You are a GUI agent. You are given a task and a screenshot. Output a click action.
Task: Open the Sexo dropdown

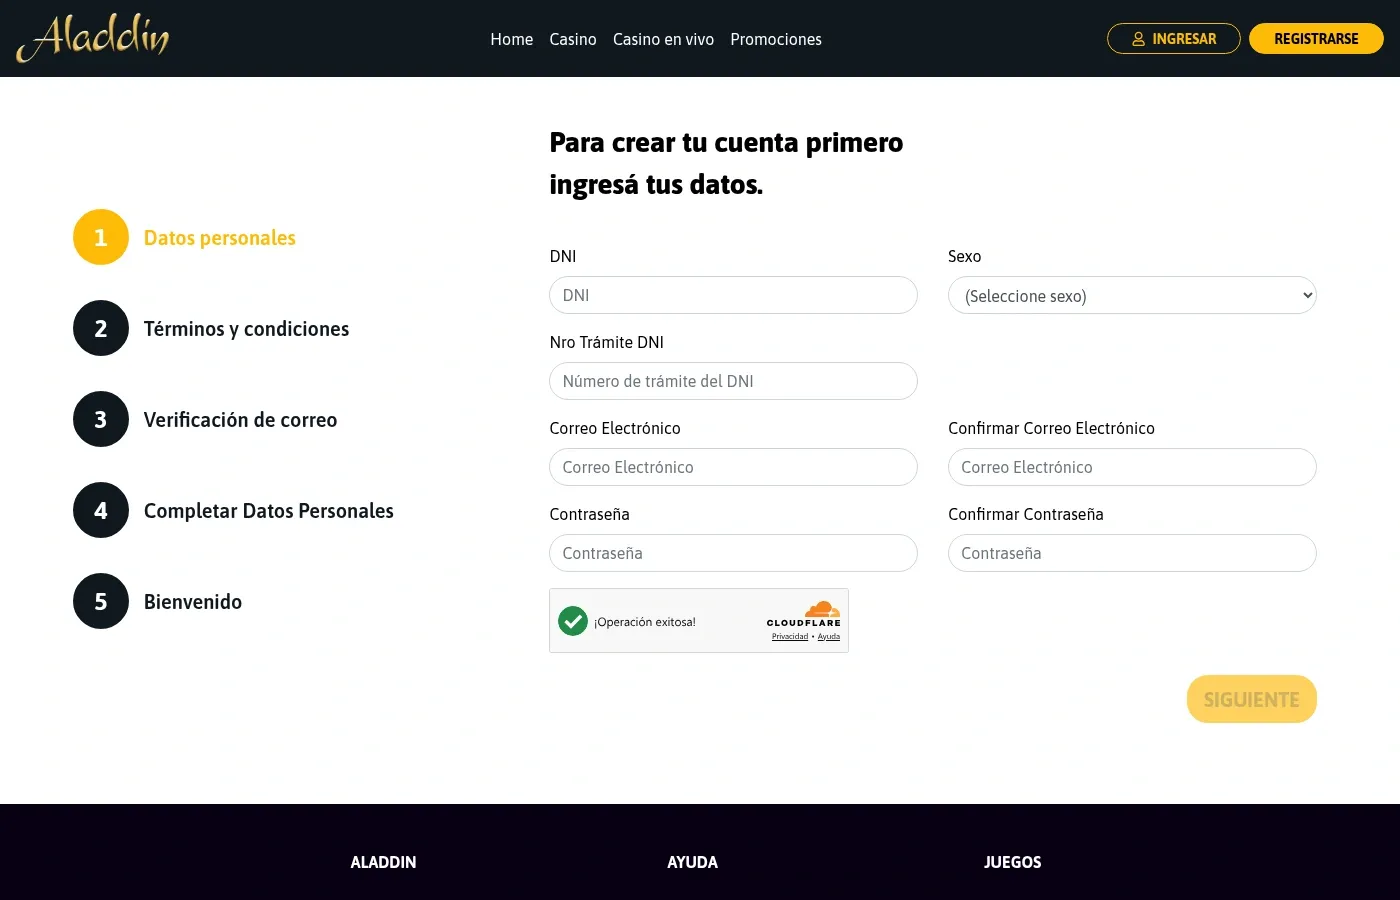1132,295
